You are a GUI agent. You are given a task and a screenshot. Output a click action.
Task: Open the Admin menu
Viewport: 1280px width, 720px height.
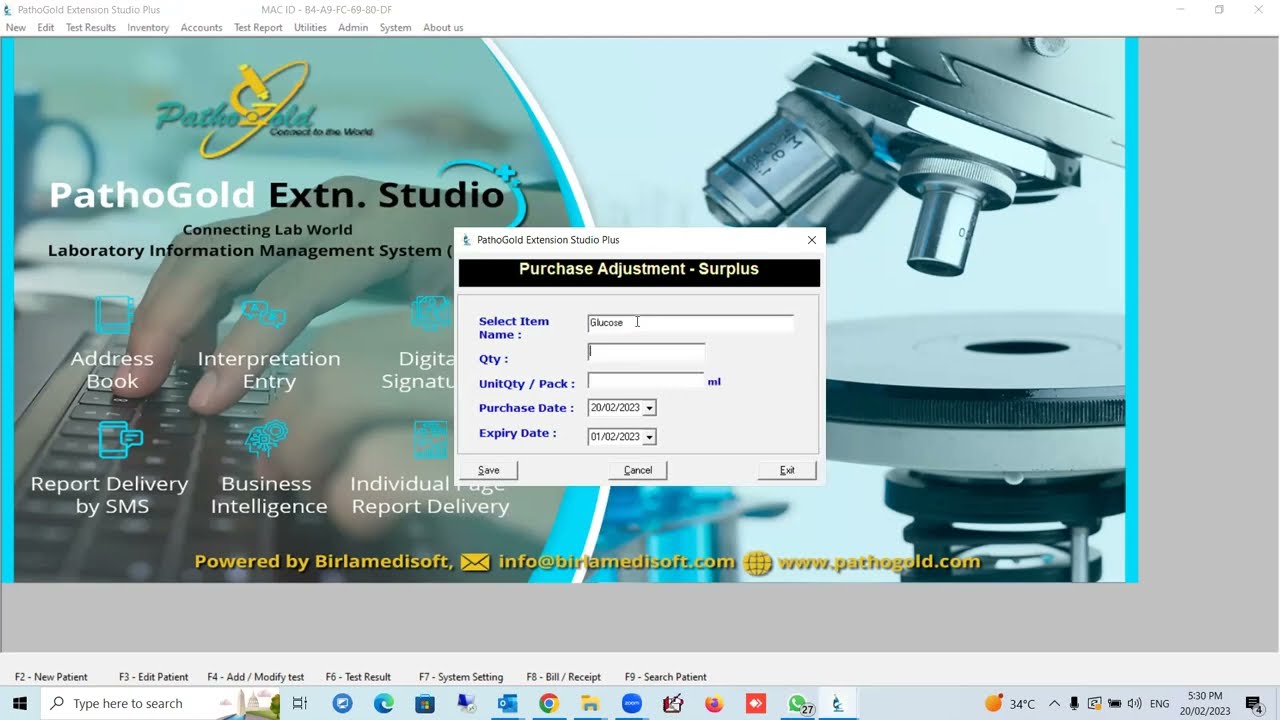tap(353, 28)
